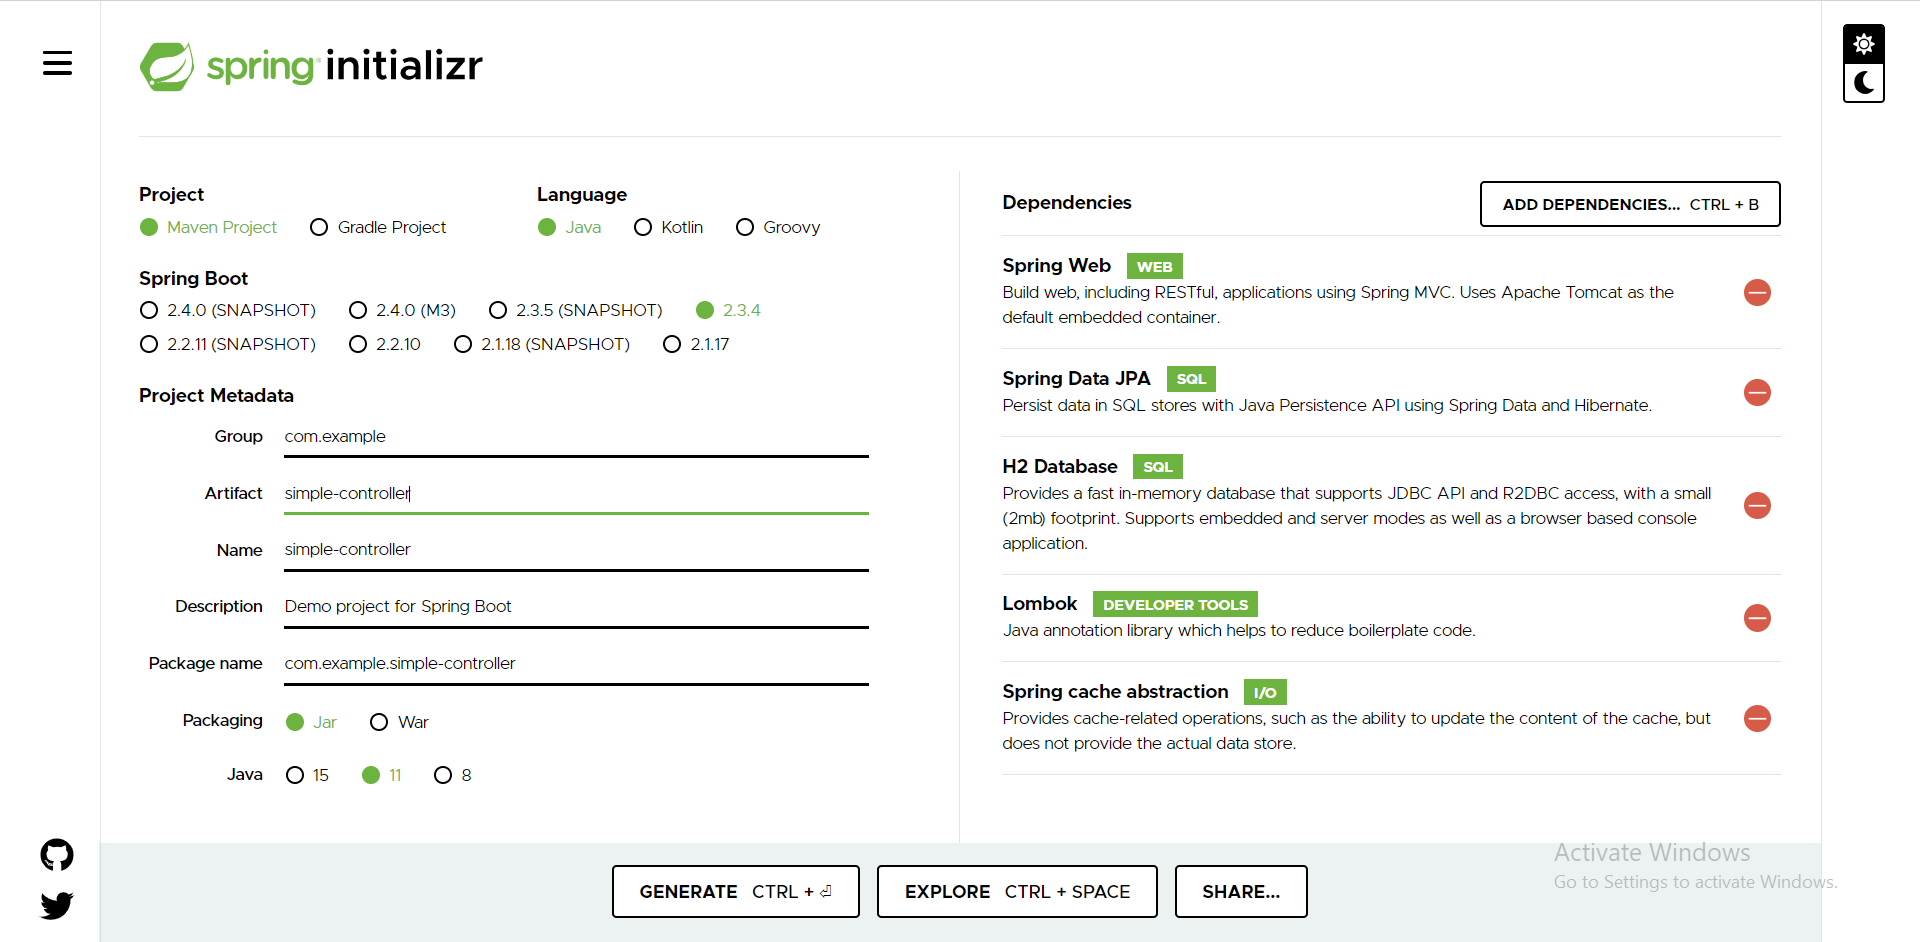Open the hamburger menu
This screenshot has width=1920, height=942.
[x=57, y=64]
